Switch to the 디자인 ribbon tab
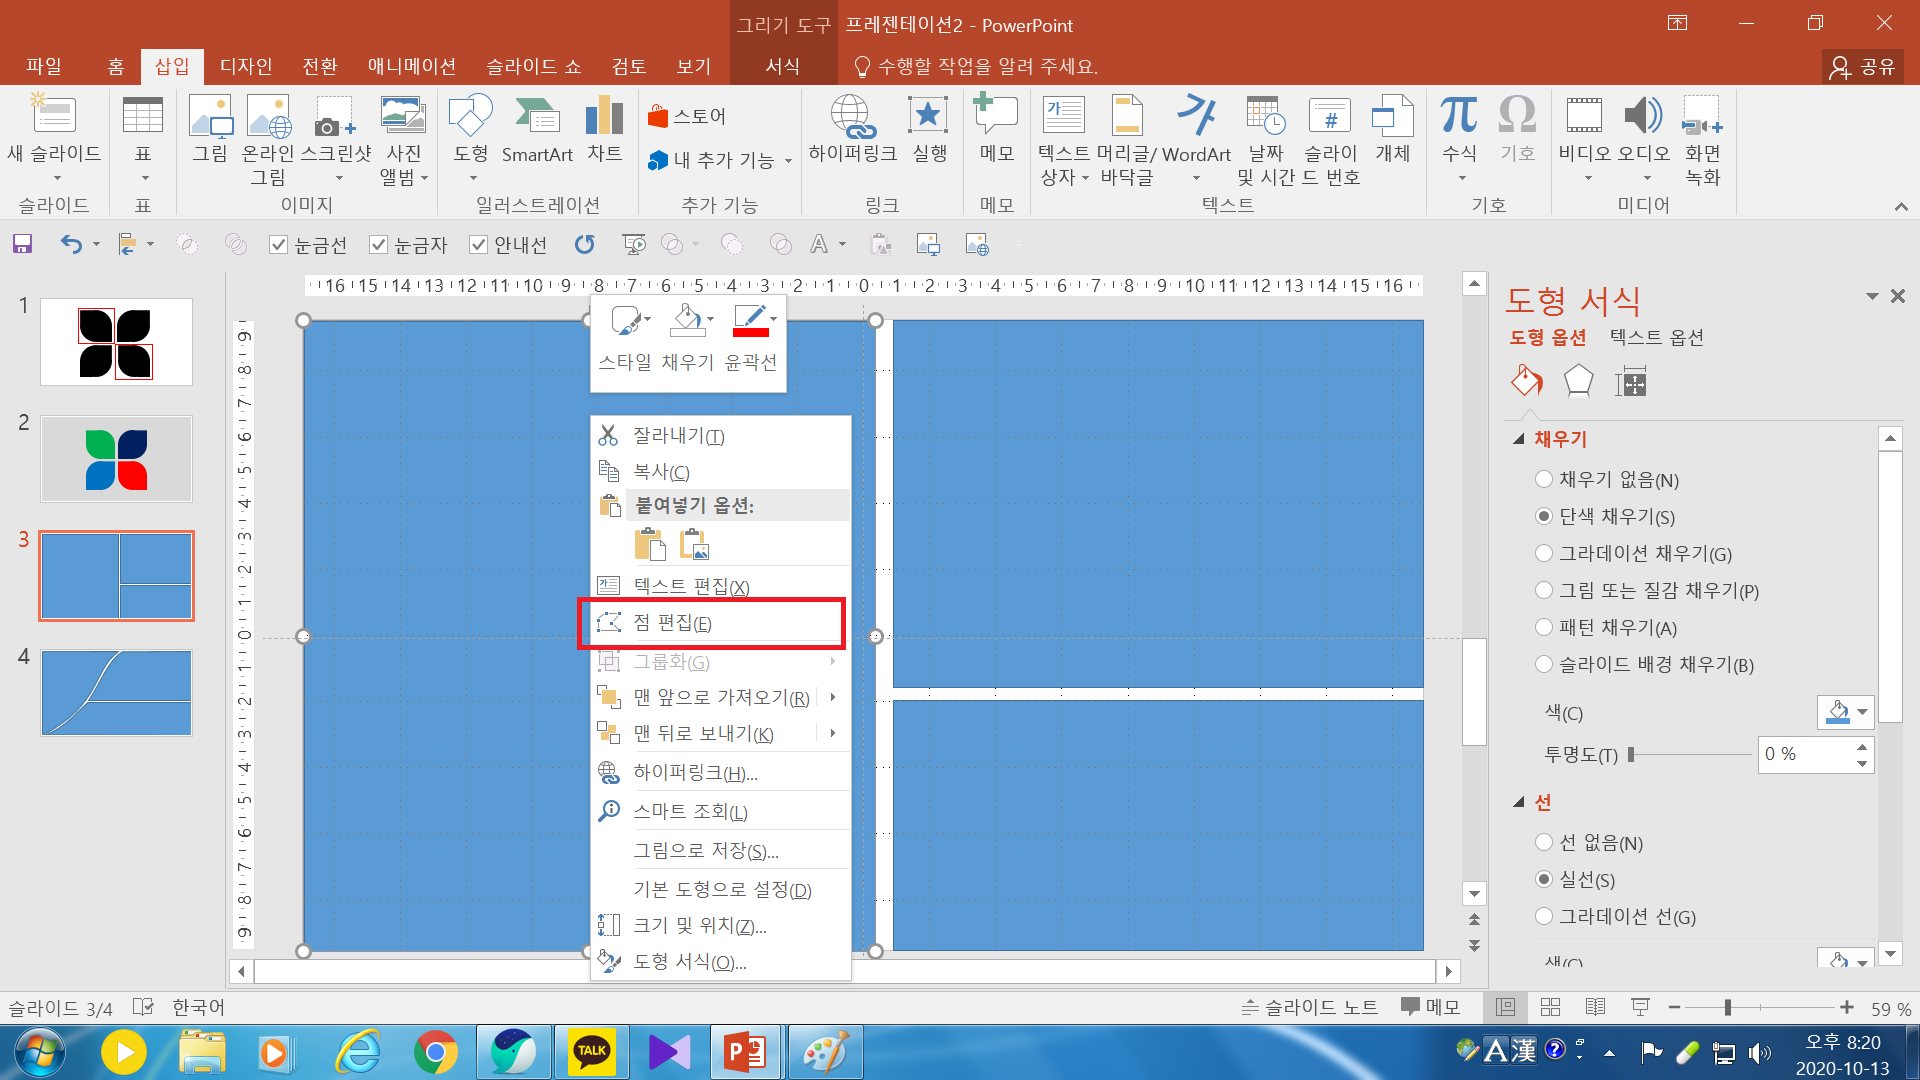This screenshot has height=1080, width=1920. pyautogui.click(x=246, y=66)
